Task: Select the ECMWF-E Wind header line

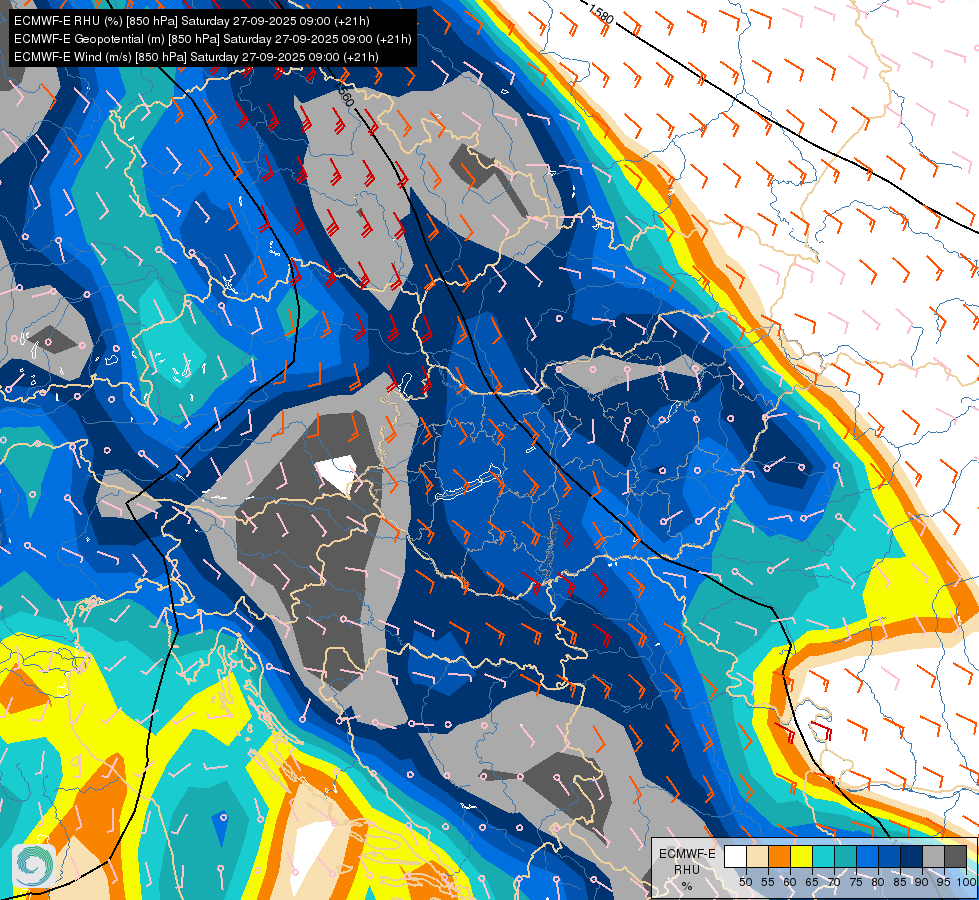Action: click(196, 57)
